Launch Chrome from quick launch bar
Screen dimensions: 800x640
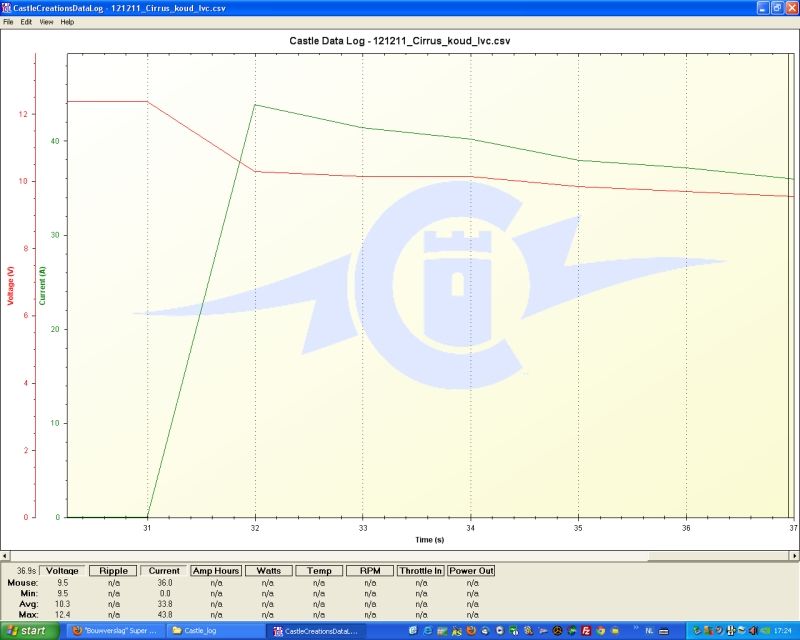(601, 631)
